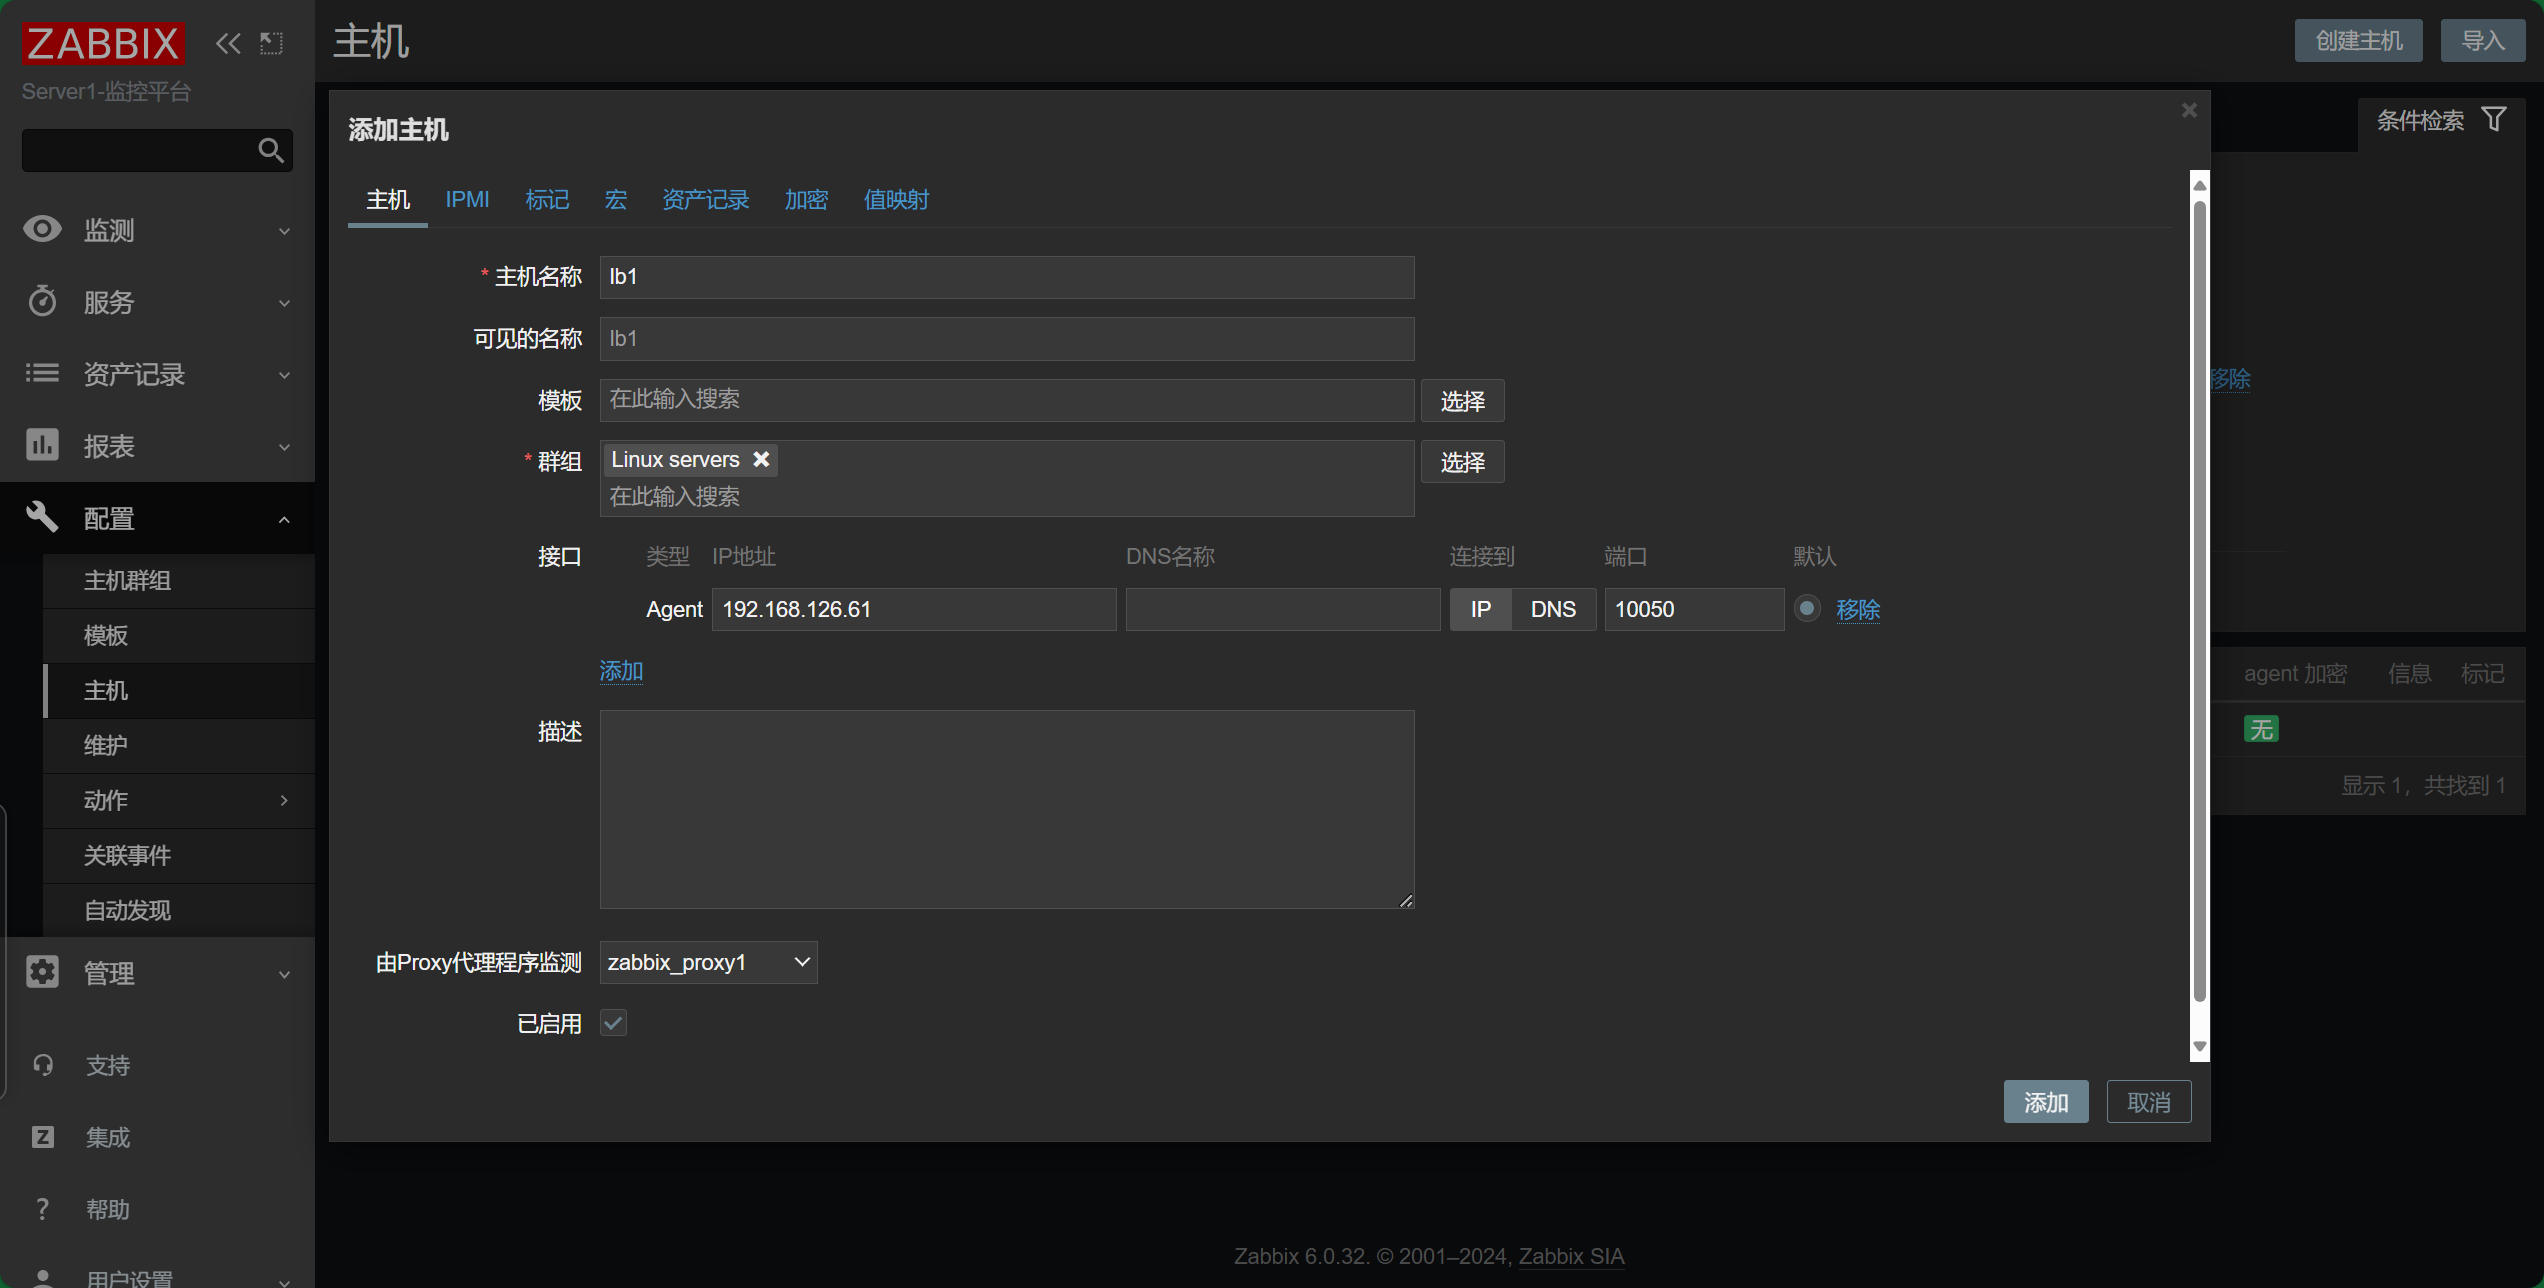Click the 创建主机 button

pyautogui.click(x=2359, y=40)
